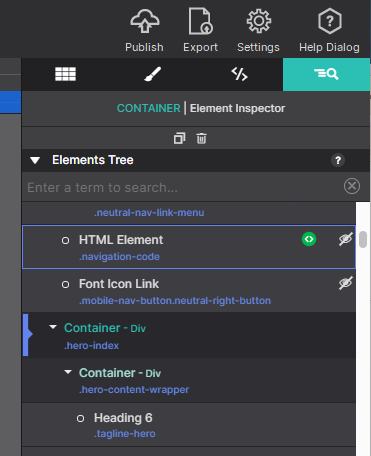Switch to the grid layout panel tab
Viewport: 371px width, 456px height.
(65, 74)
